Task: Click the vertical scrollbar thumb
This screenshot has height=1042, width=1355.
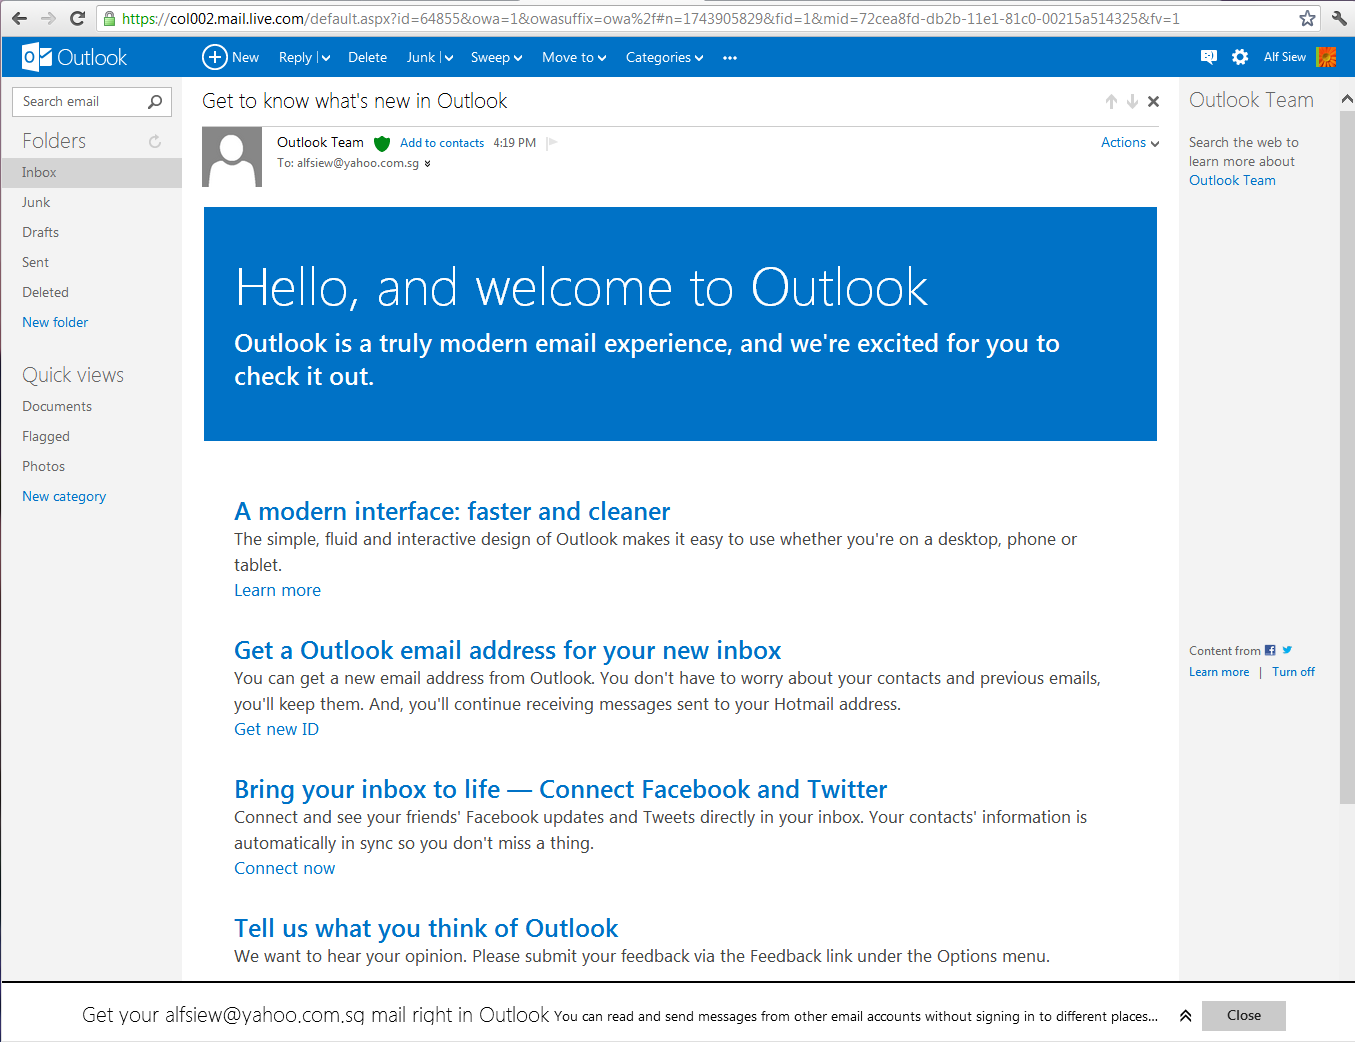Action: click(1347, 455)
